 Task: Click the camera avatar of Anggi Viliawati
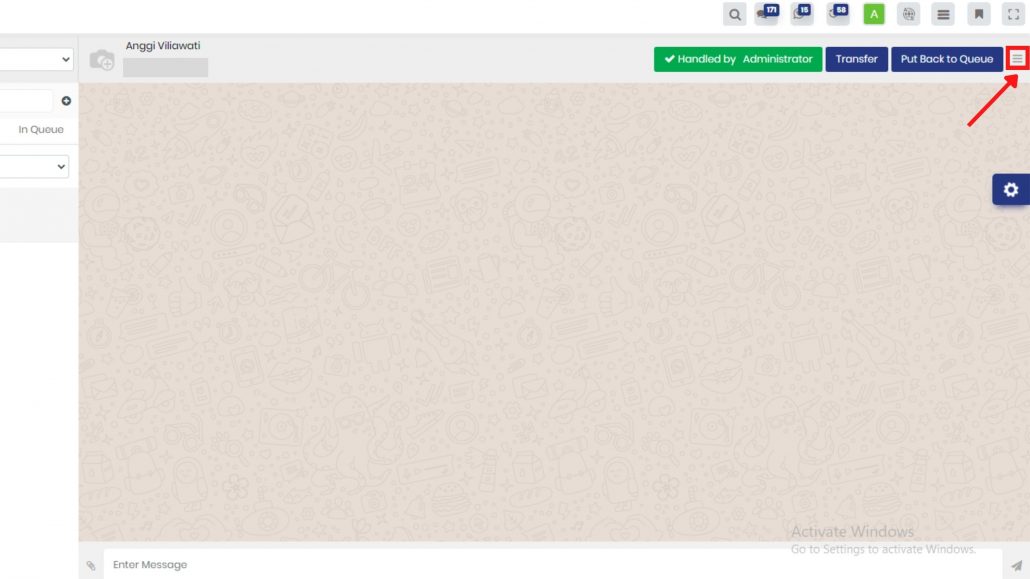click(x=102, y=60)
